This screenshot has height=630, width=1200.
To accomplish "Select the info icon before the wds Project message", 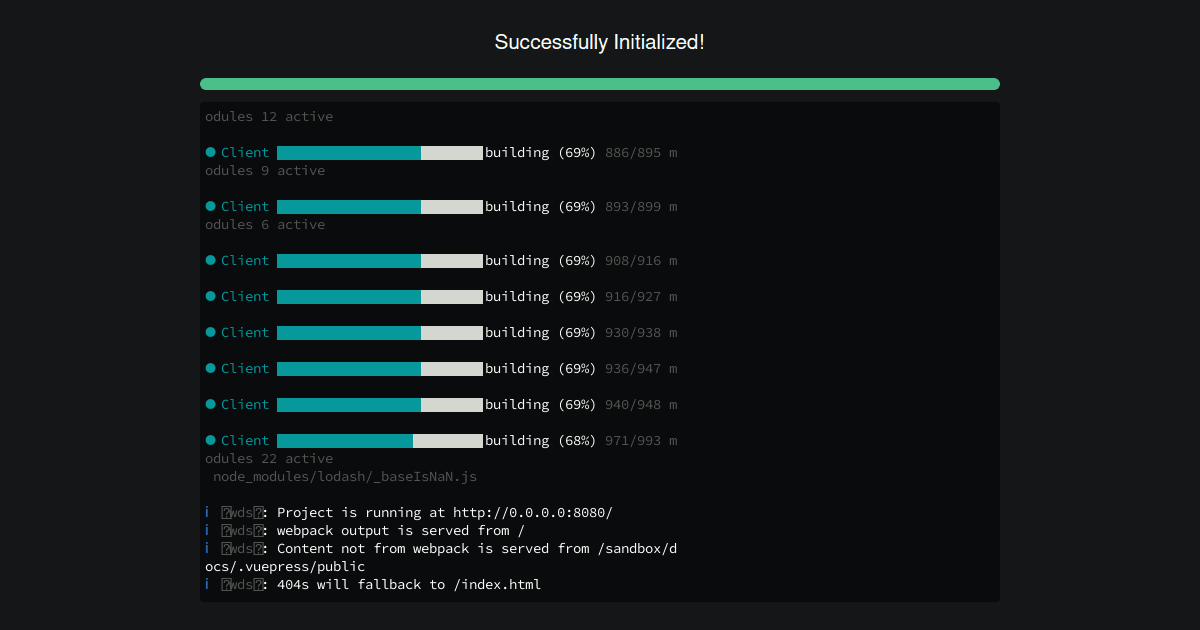I will coord(207,512).
